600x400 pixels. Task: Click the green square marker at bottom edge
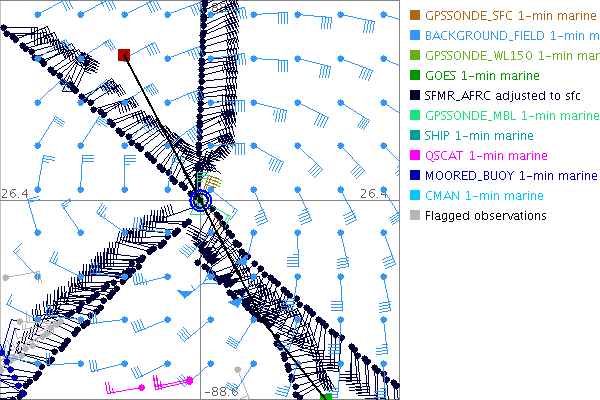[x=325, y=396]
